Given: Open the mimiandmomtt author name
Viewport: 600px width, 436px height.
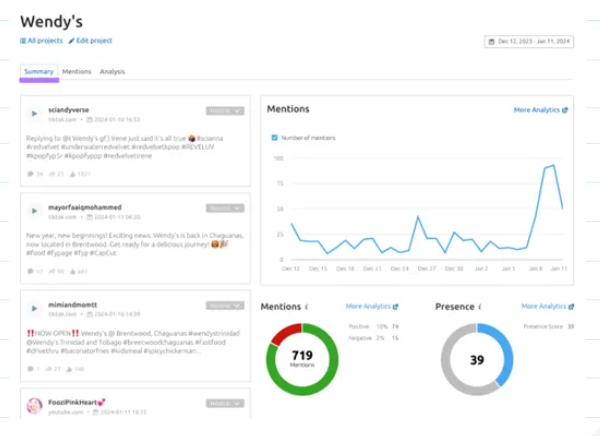Looking at the screenshot, I should 72,305.
